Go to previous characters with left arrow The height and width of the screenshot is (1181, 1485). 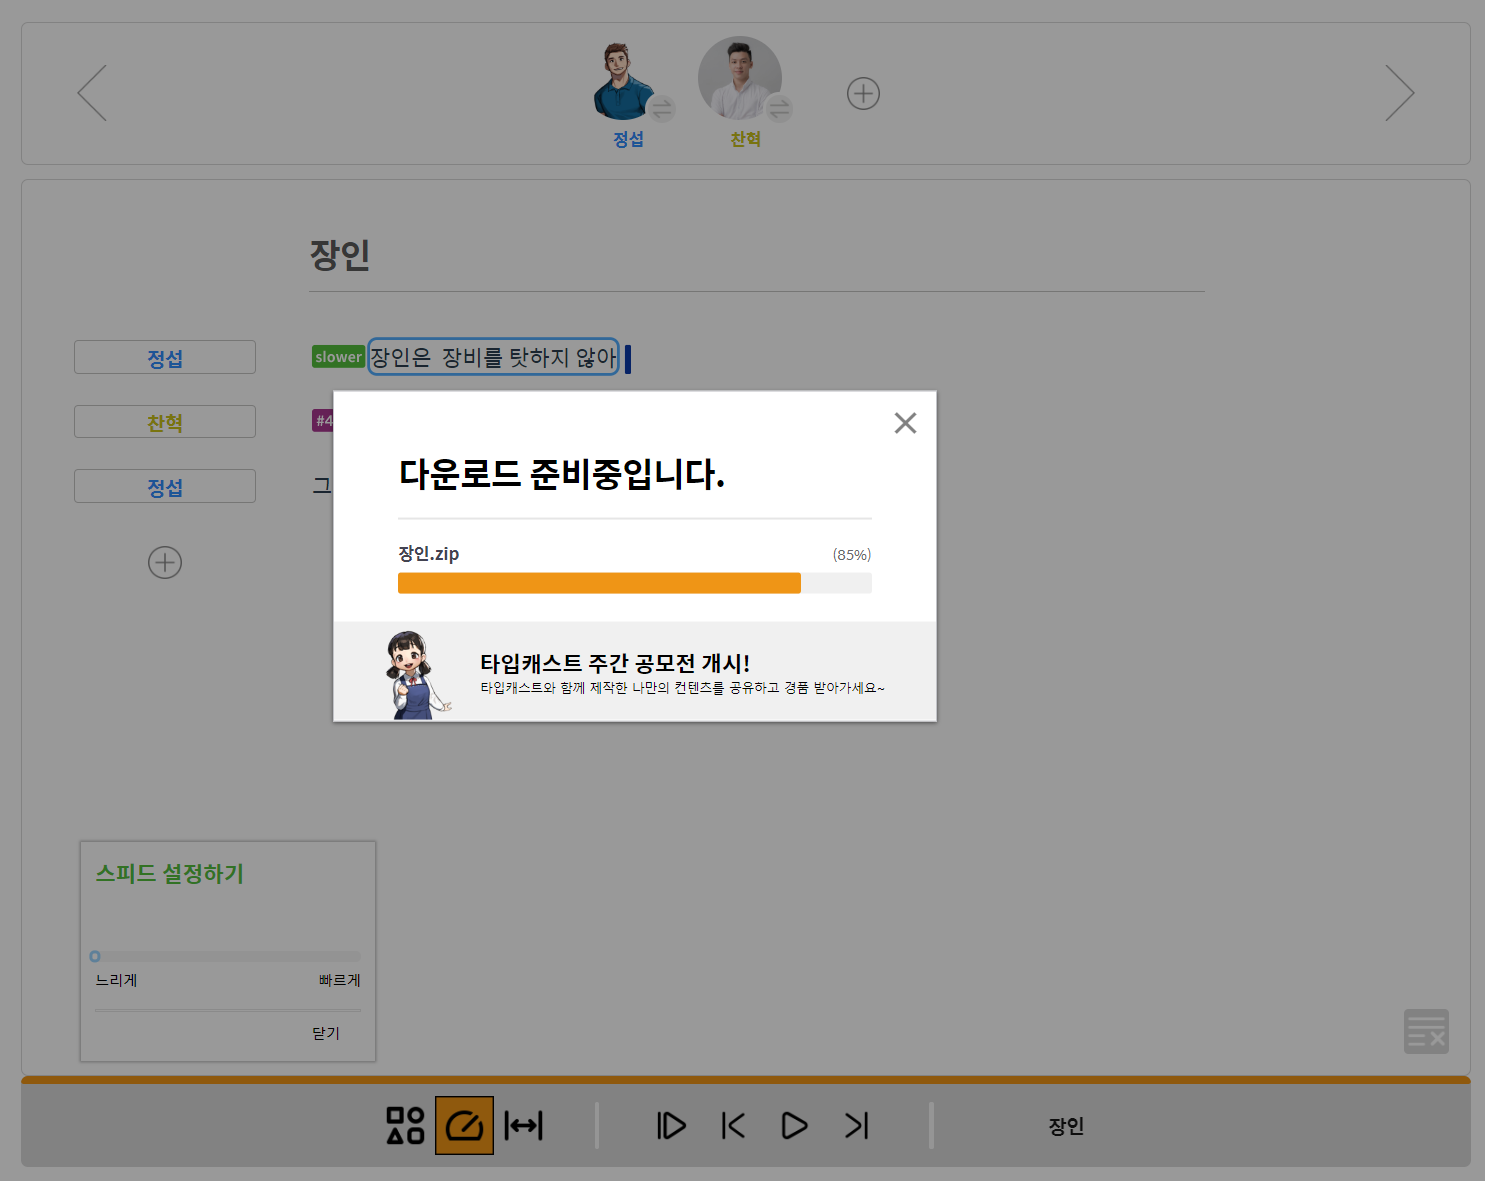[92, 93]
